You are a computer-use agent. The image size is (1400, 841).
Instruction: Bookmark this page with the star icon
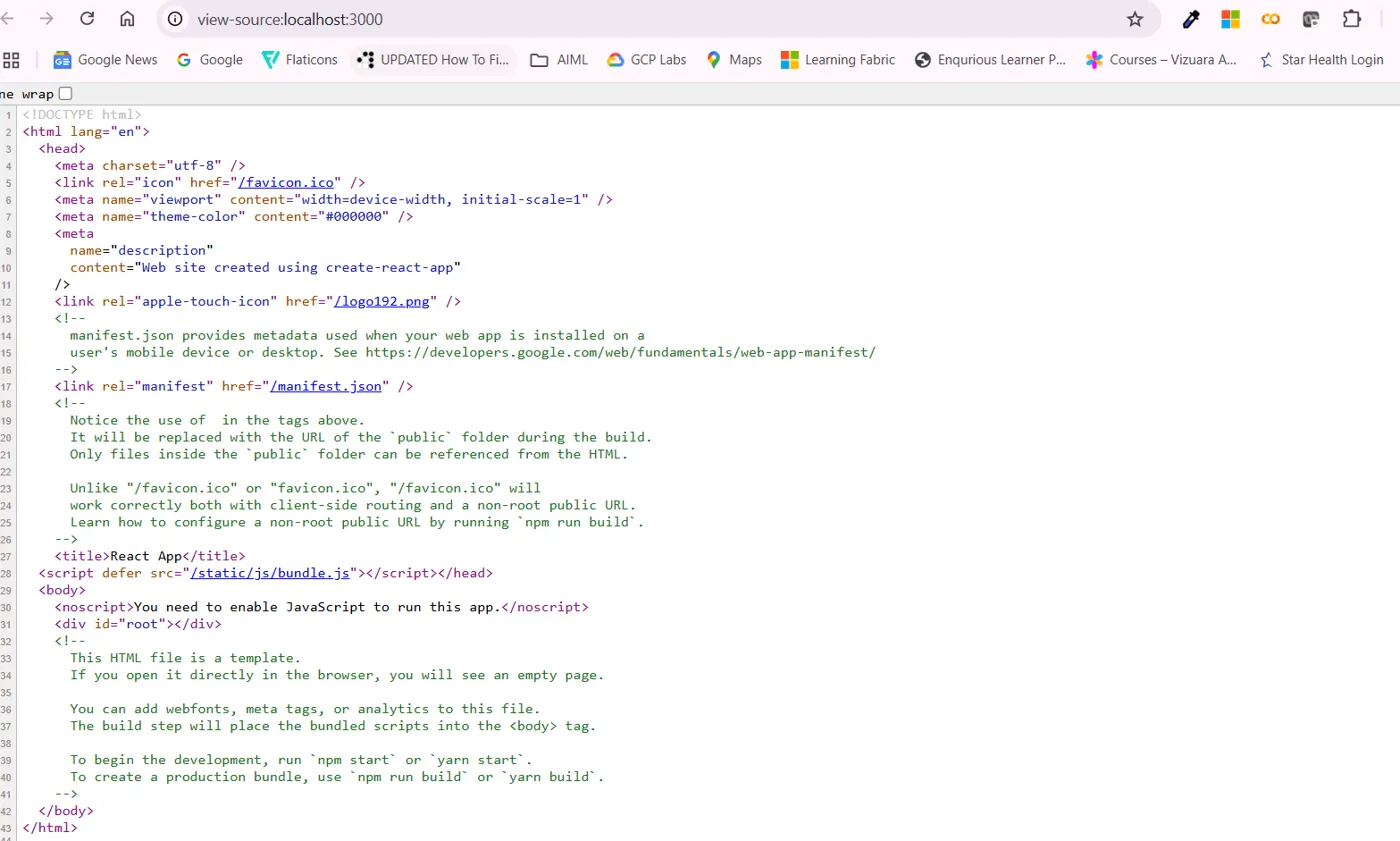pos(1135,19)
